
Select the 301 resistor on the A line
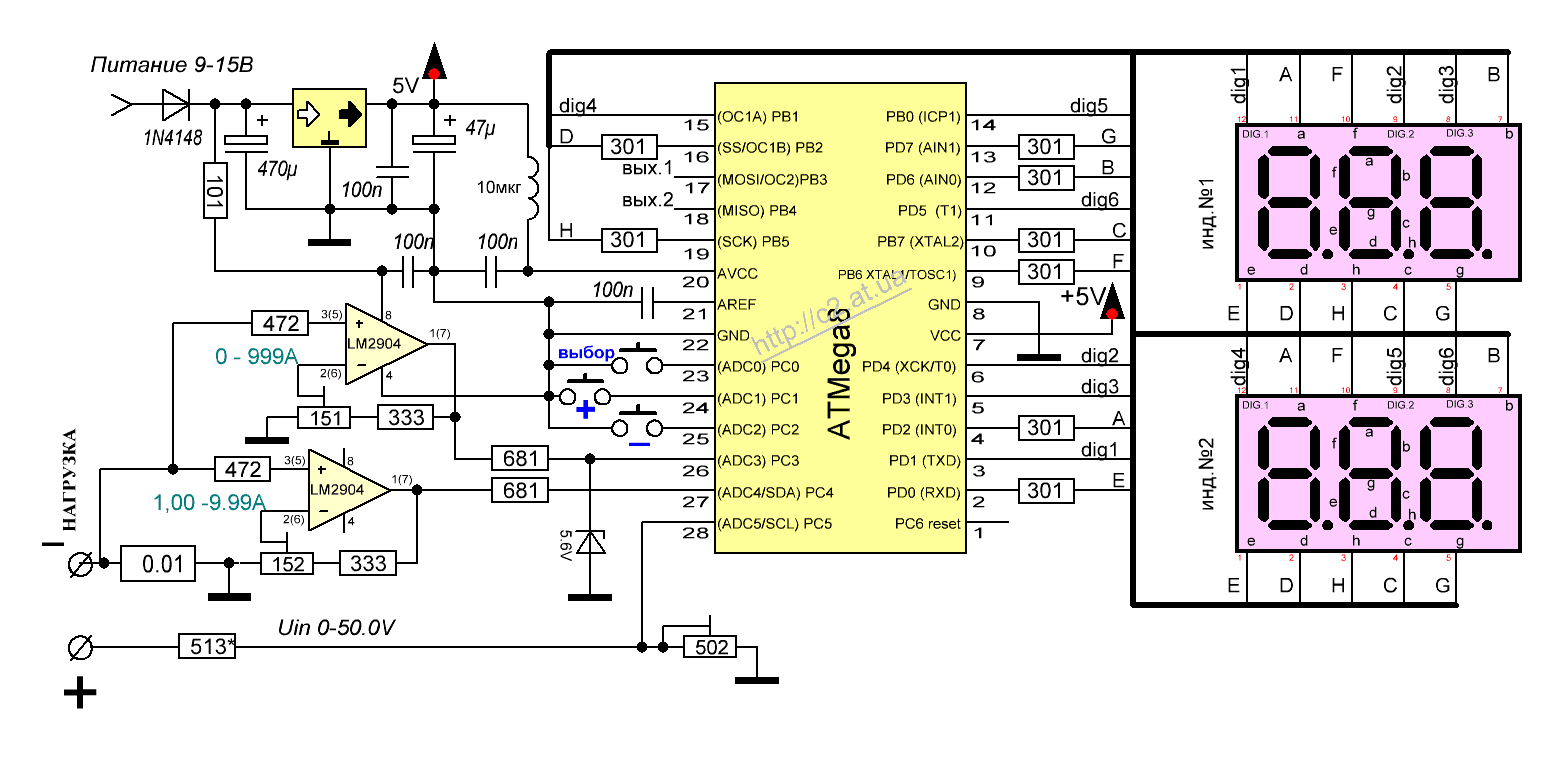pos(1045,427)
